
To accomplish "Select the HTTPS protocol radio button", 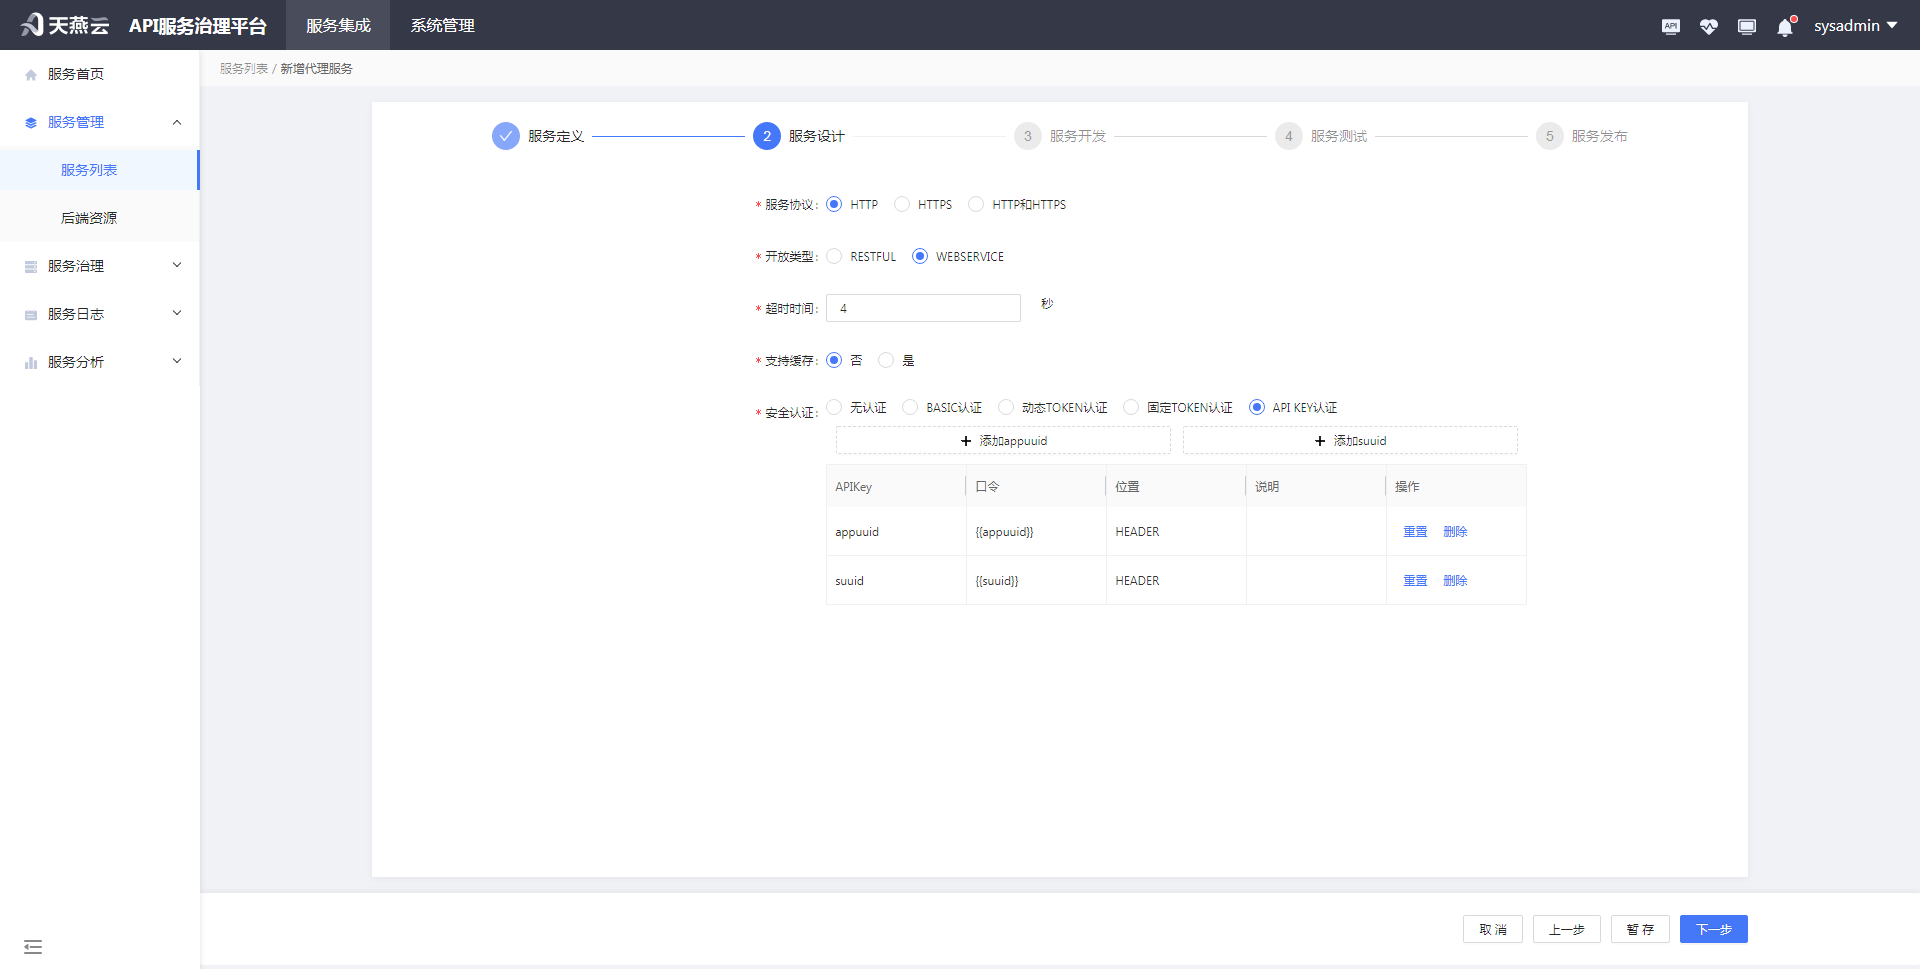I will (901, 204).
